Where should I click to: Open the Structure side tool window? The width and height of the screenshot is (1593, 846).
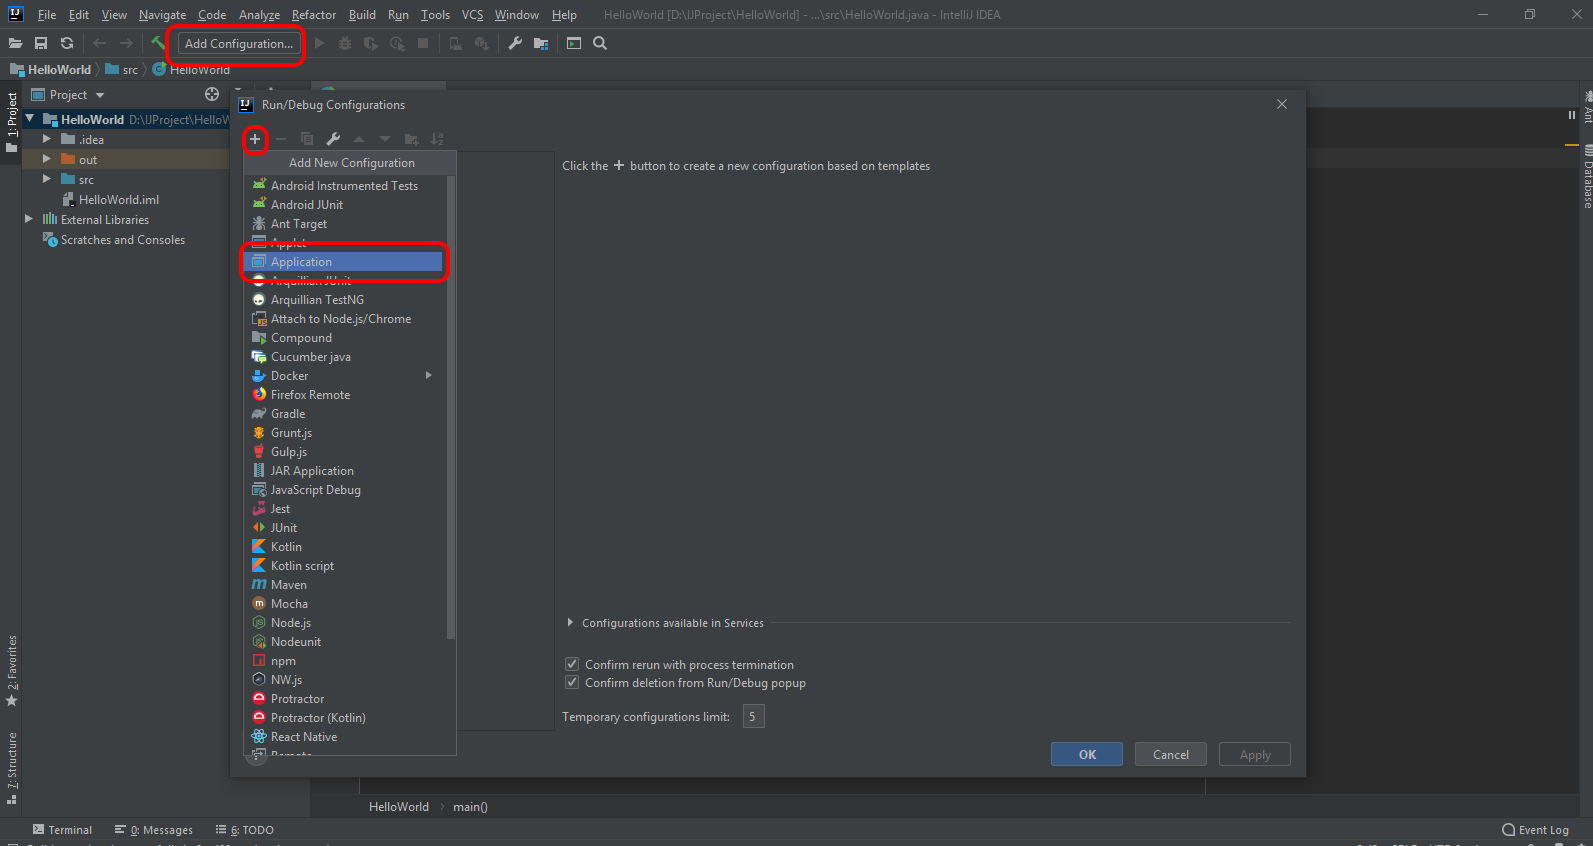pos(12,768)
